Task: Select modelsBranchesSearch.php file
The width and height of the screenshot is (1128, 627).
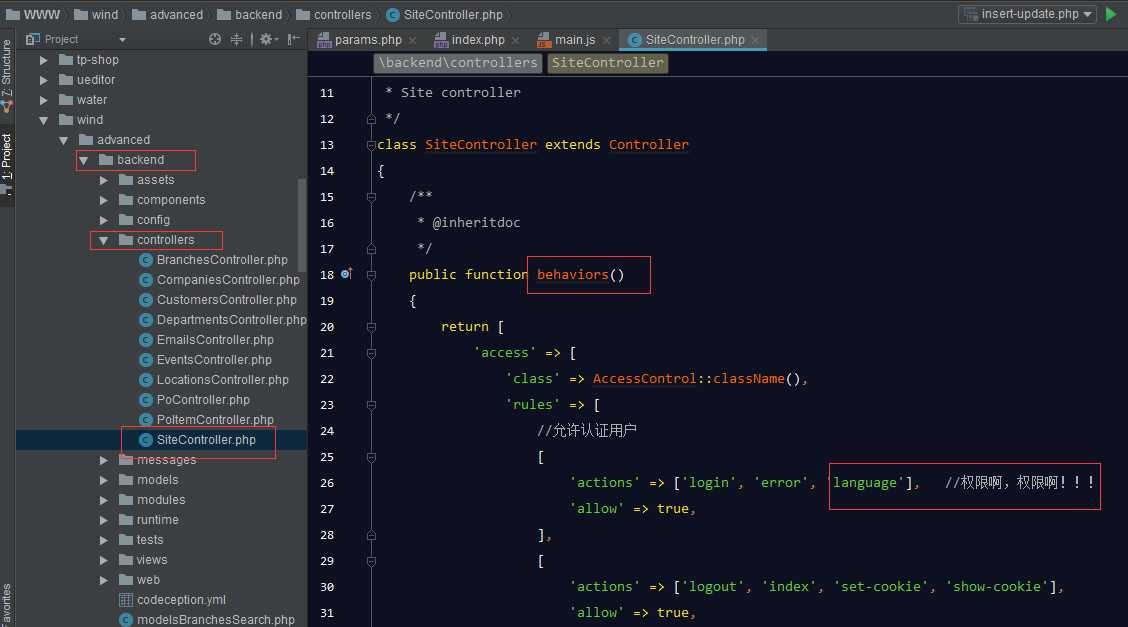Action: pyautogui.click(x=207, y=620)
